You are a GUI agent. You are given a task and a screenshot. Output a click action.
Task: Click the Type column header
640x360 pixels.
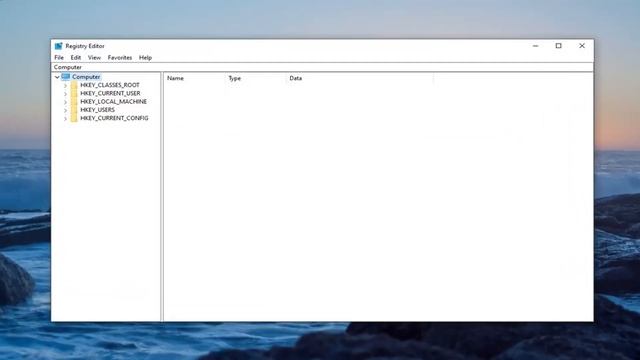(256, 78)
